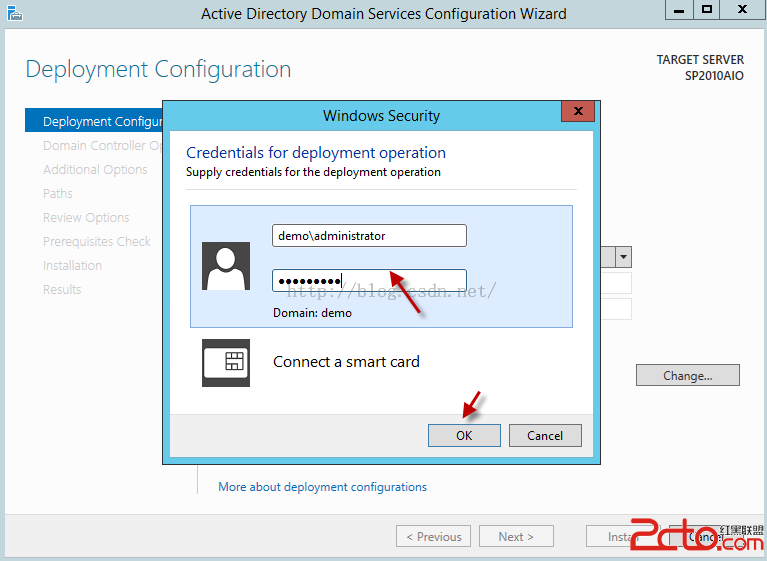Select Results step in sidebar

(x=62, y=289)
